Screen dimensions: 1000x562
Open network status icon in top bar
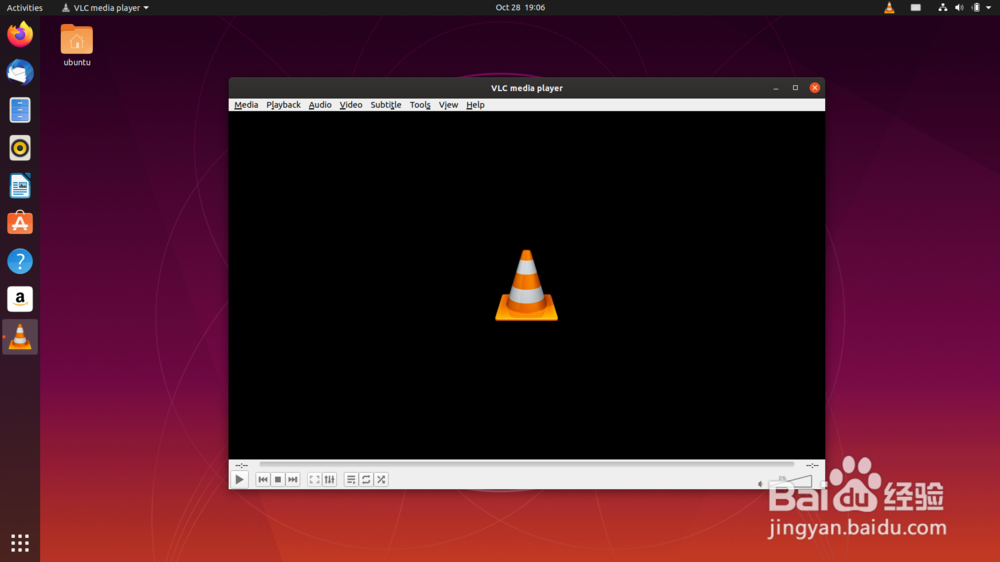(x=943, y=8)
